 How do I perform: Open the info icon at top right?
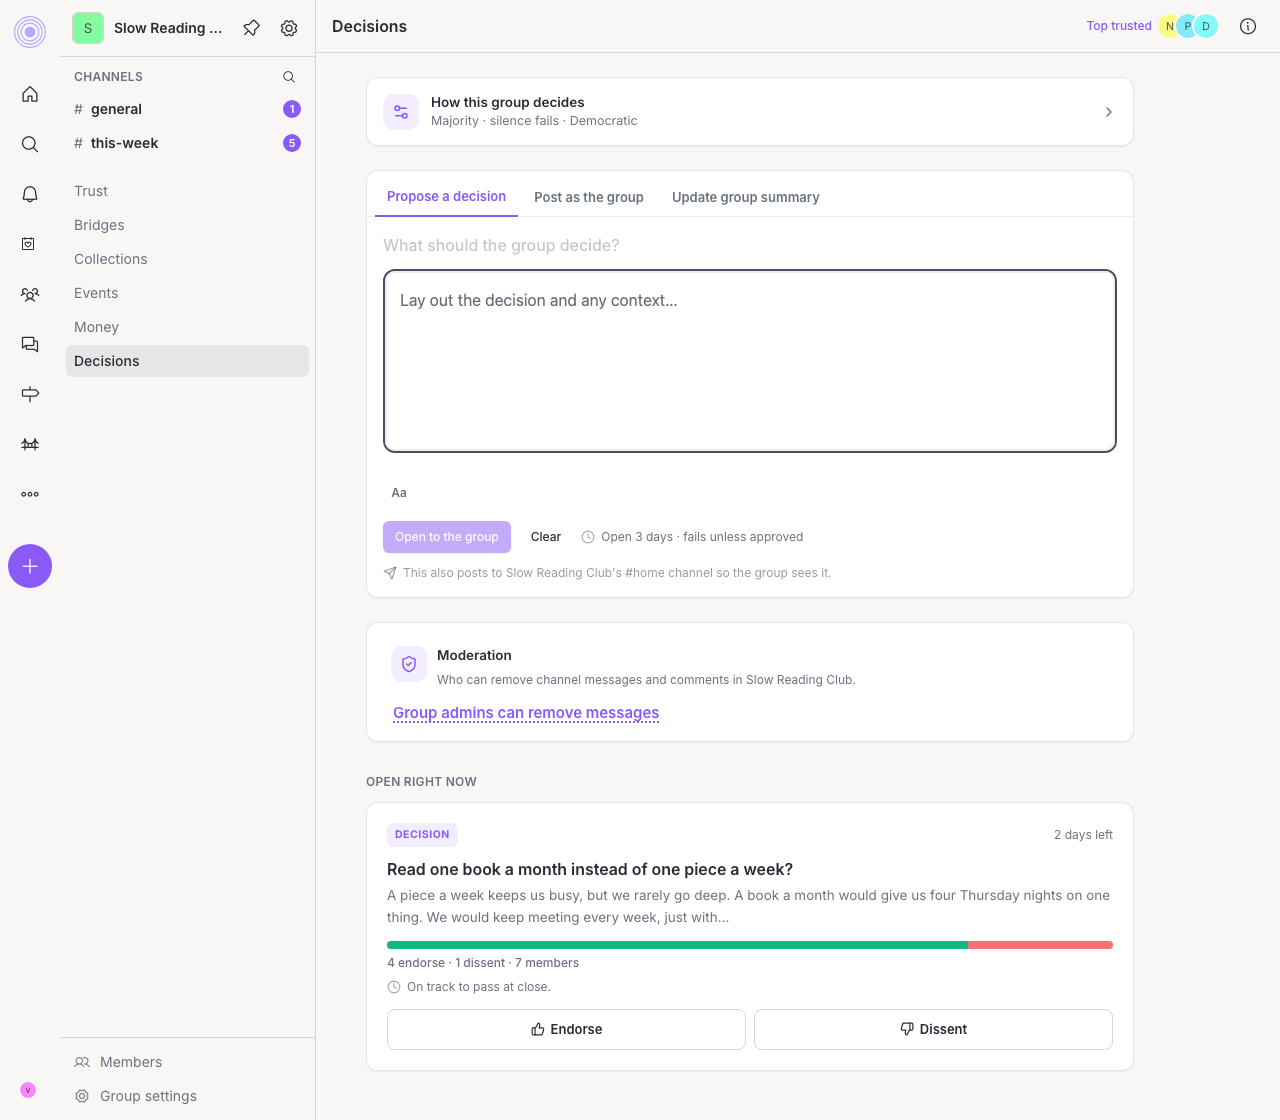[1248, 26]
